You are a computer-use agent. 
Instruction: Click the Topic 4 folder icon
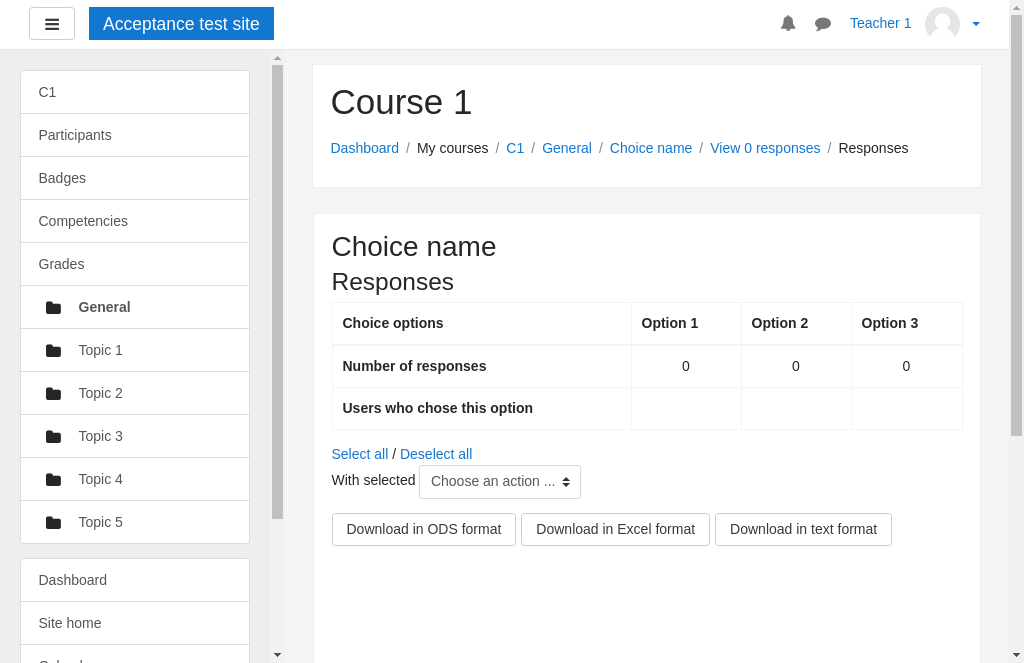tap(54, 480)
